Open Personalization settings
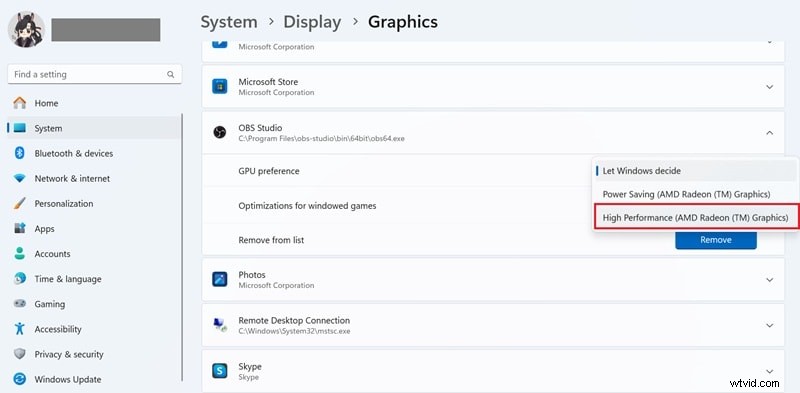This screenshot has height=393, width=800. tap(94, 204)
